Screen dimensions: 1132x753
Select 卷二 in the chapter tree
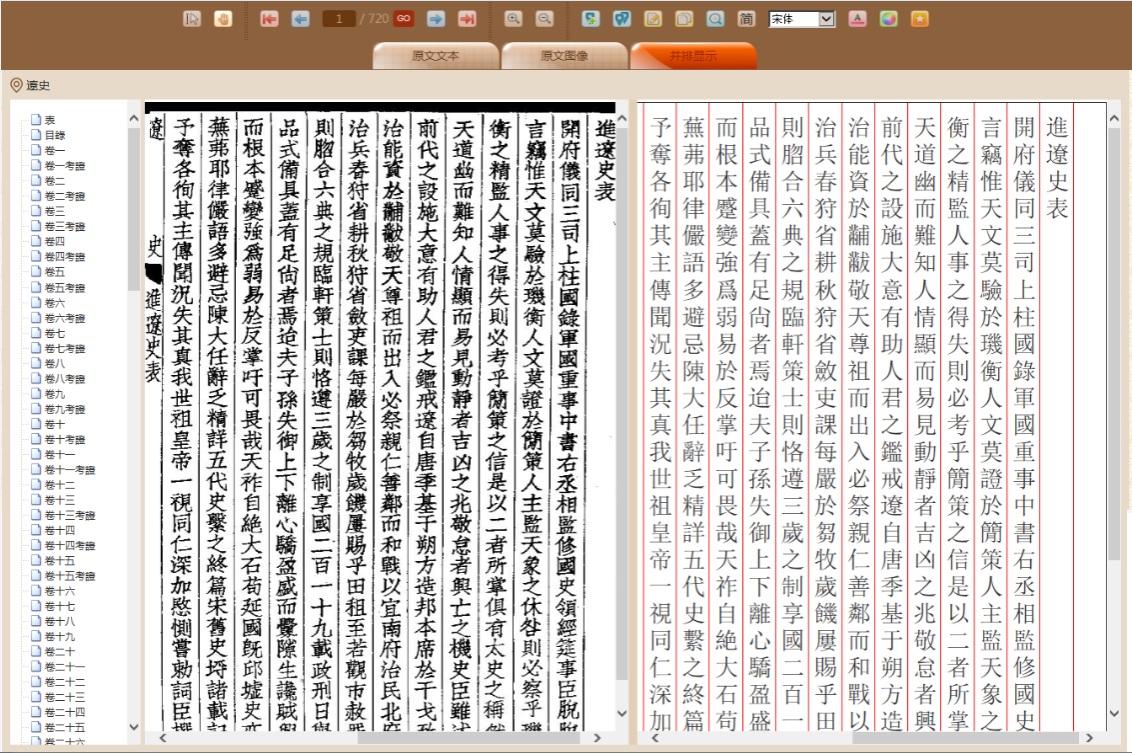click(x=55, y=180)
